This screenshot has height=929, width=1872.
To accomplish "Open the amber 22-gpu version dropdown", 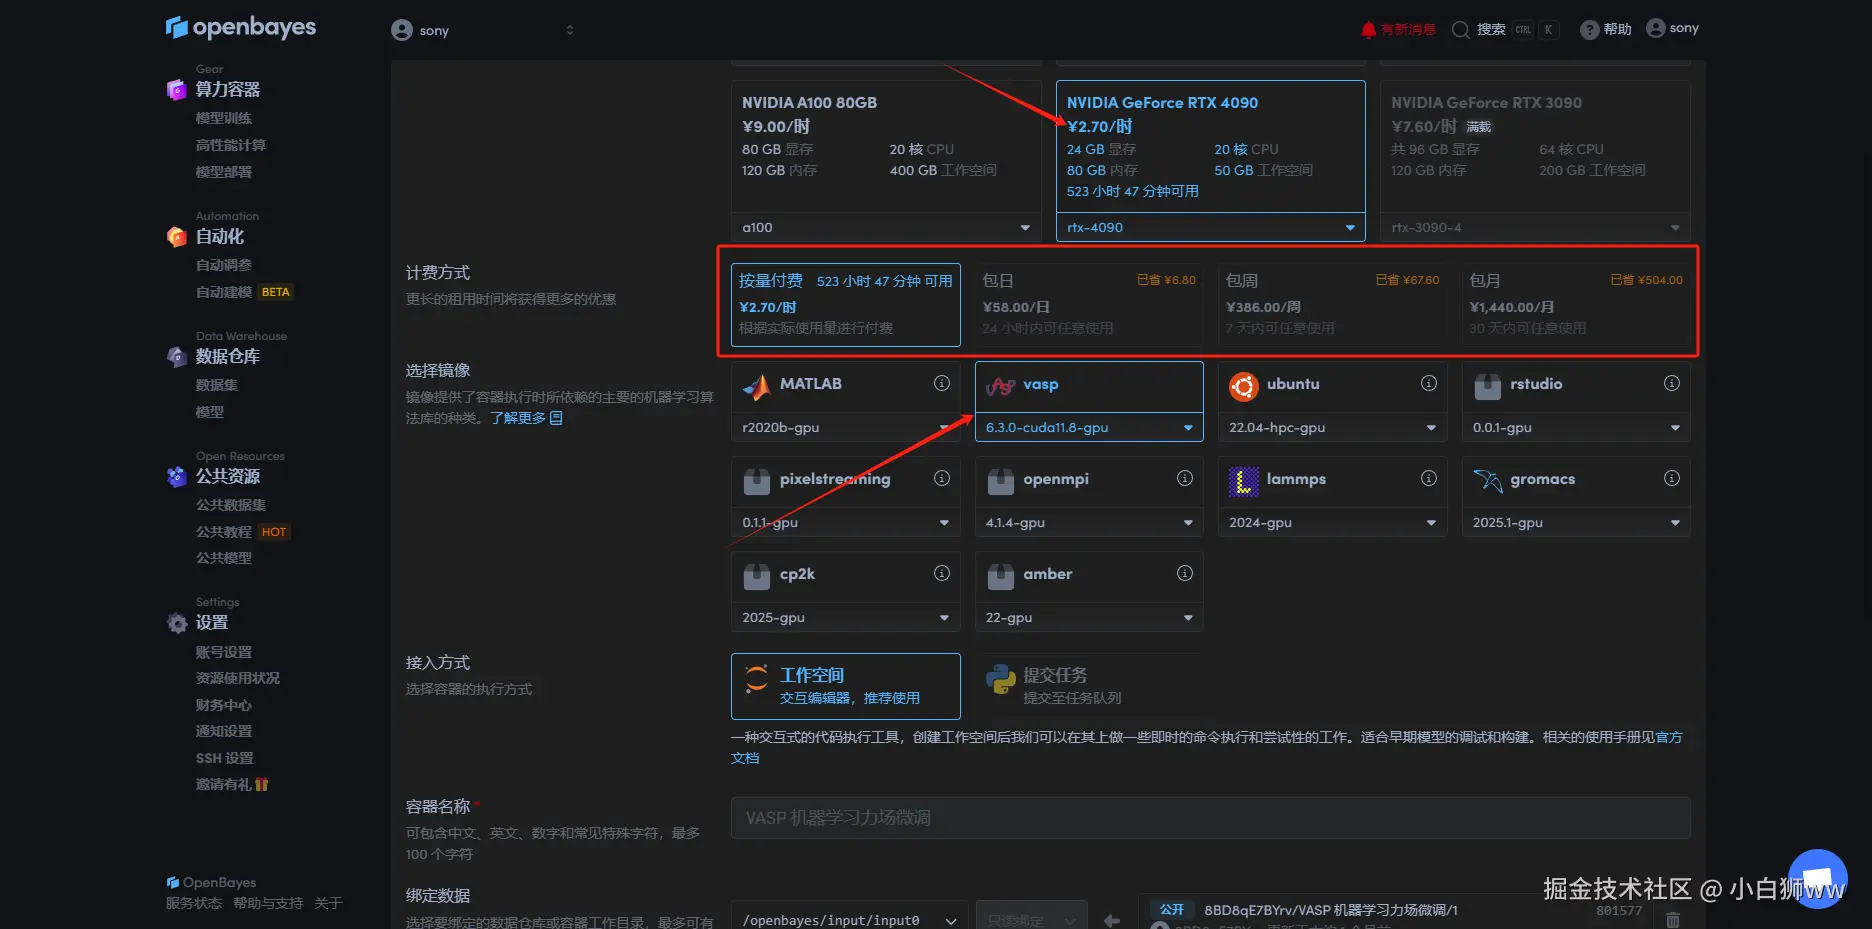I will coord(1089,618).
